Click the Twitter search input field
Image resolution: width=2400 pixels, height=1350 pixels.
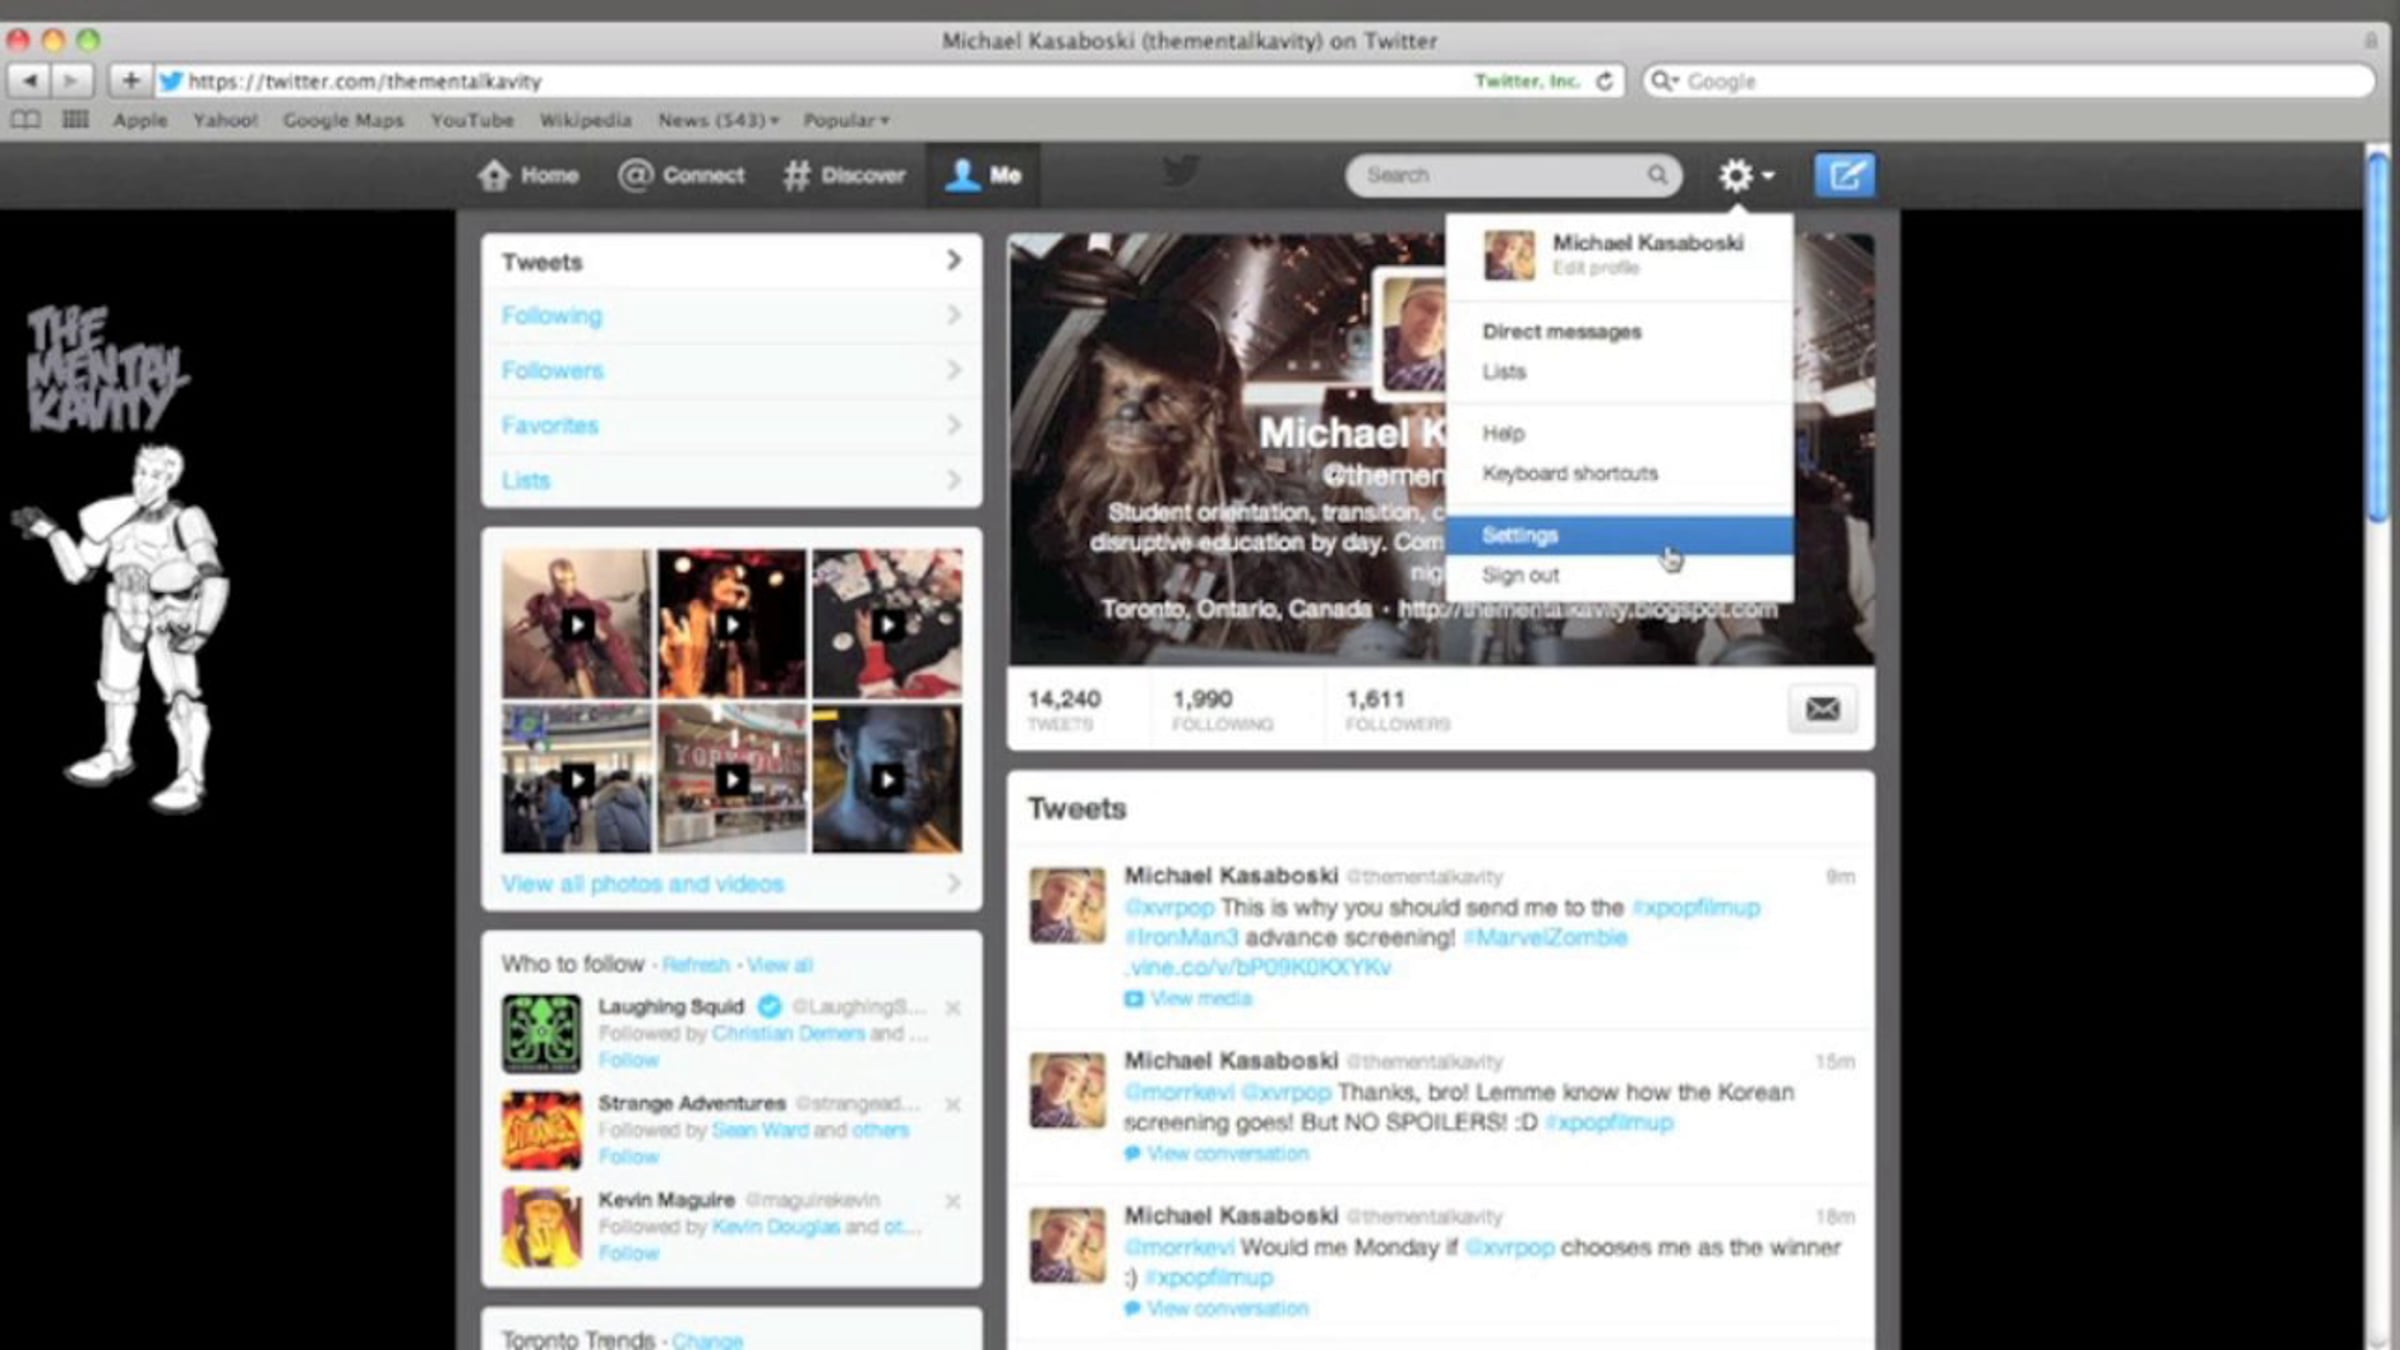point(1495,176)
